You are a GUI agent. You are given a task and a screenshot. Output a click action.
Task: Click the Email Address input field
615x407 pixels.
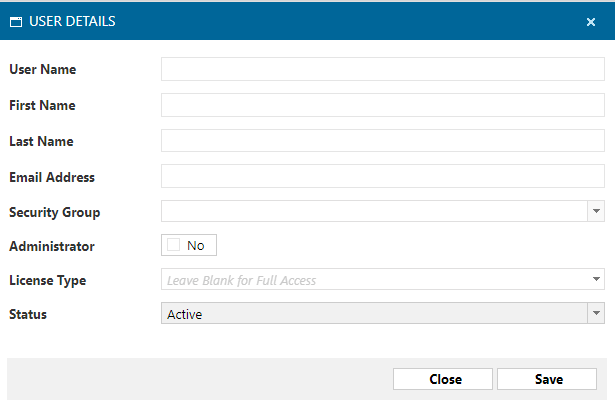(382, 177)
